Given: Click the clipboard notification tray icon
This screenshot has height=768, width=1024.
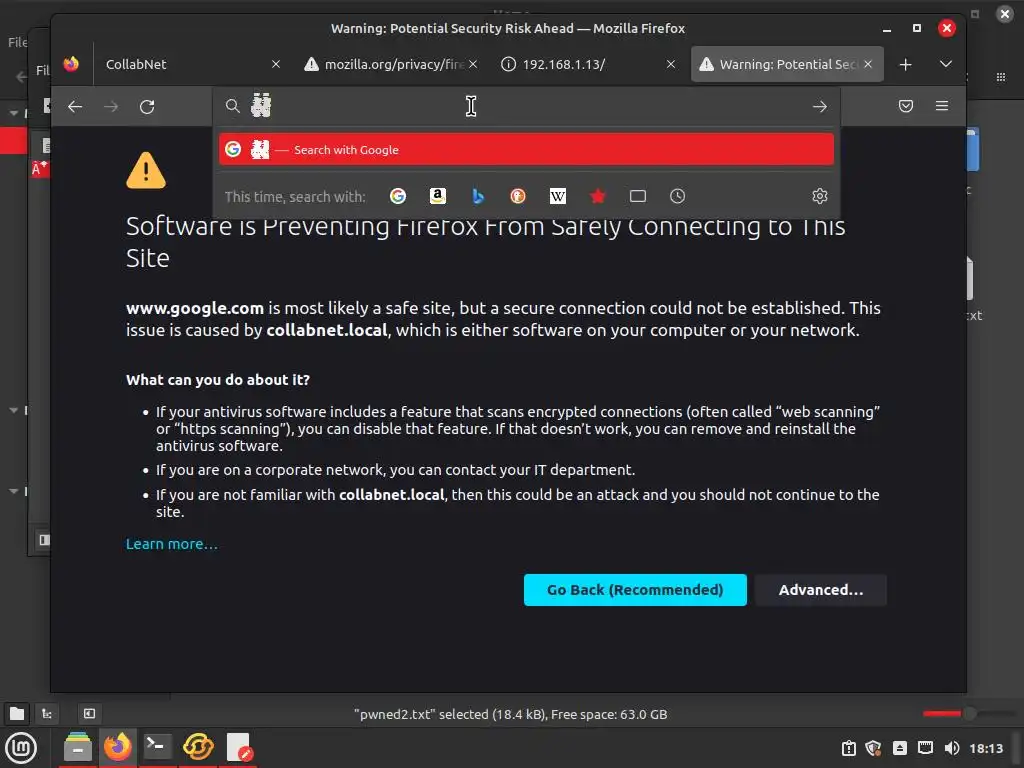Looking at the screenshot, I should 848,748.
